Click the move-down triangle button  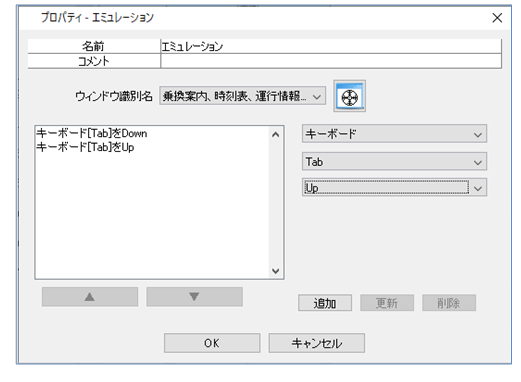pos(194,297)
